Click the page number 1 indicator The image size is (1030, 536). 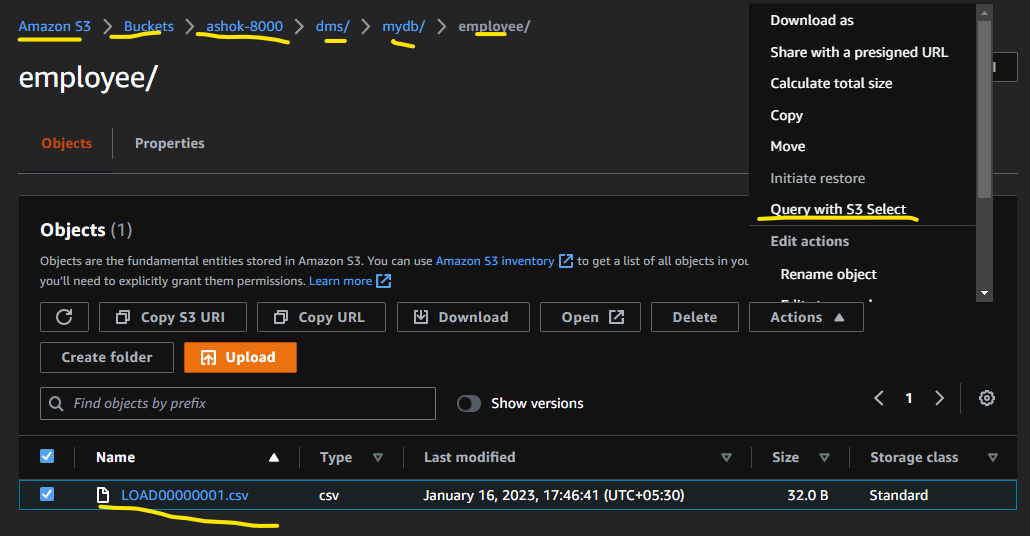[x=909, y=398]
